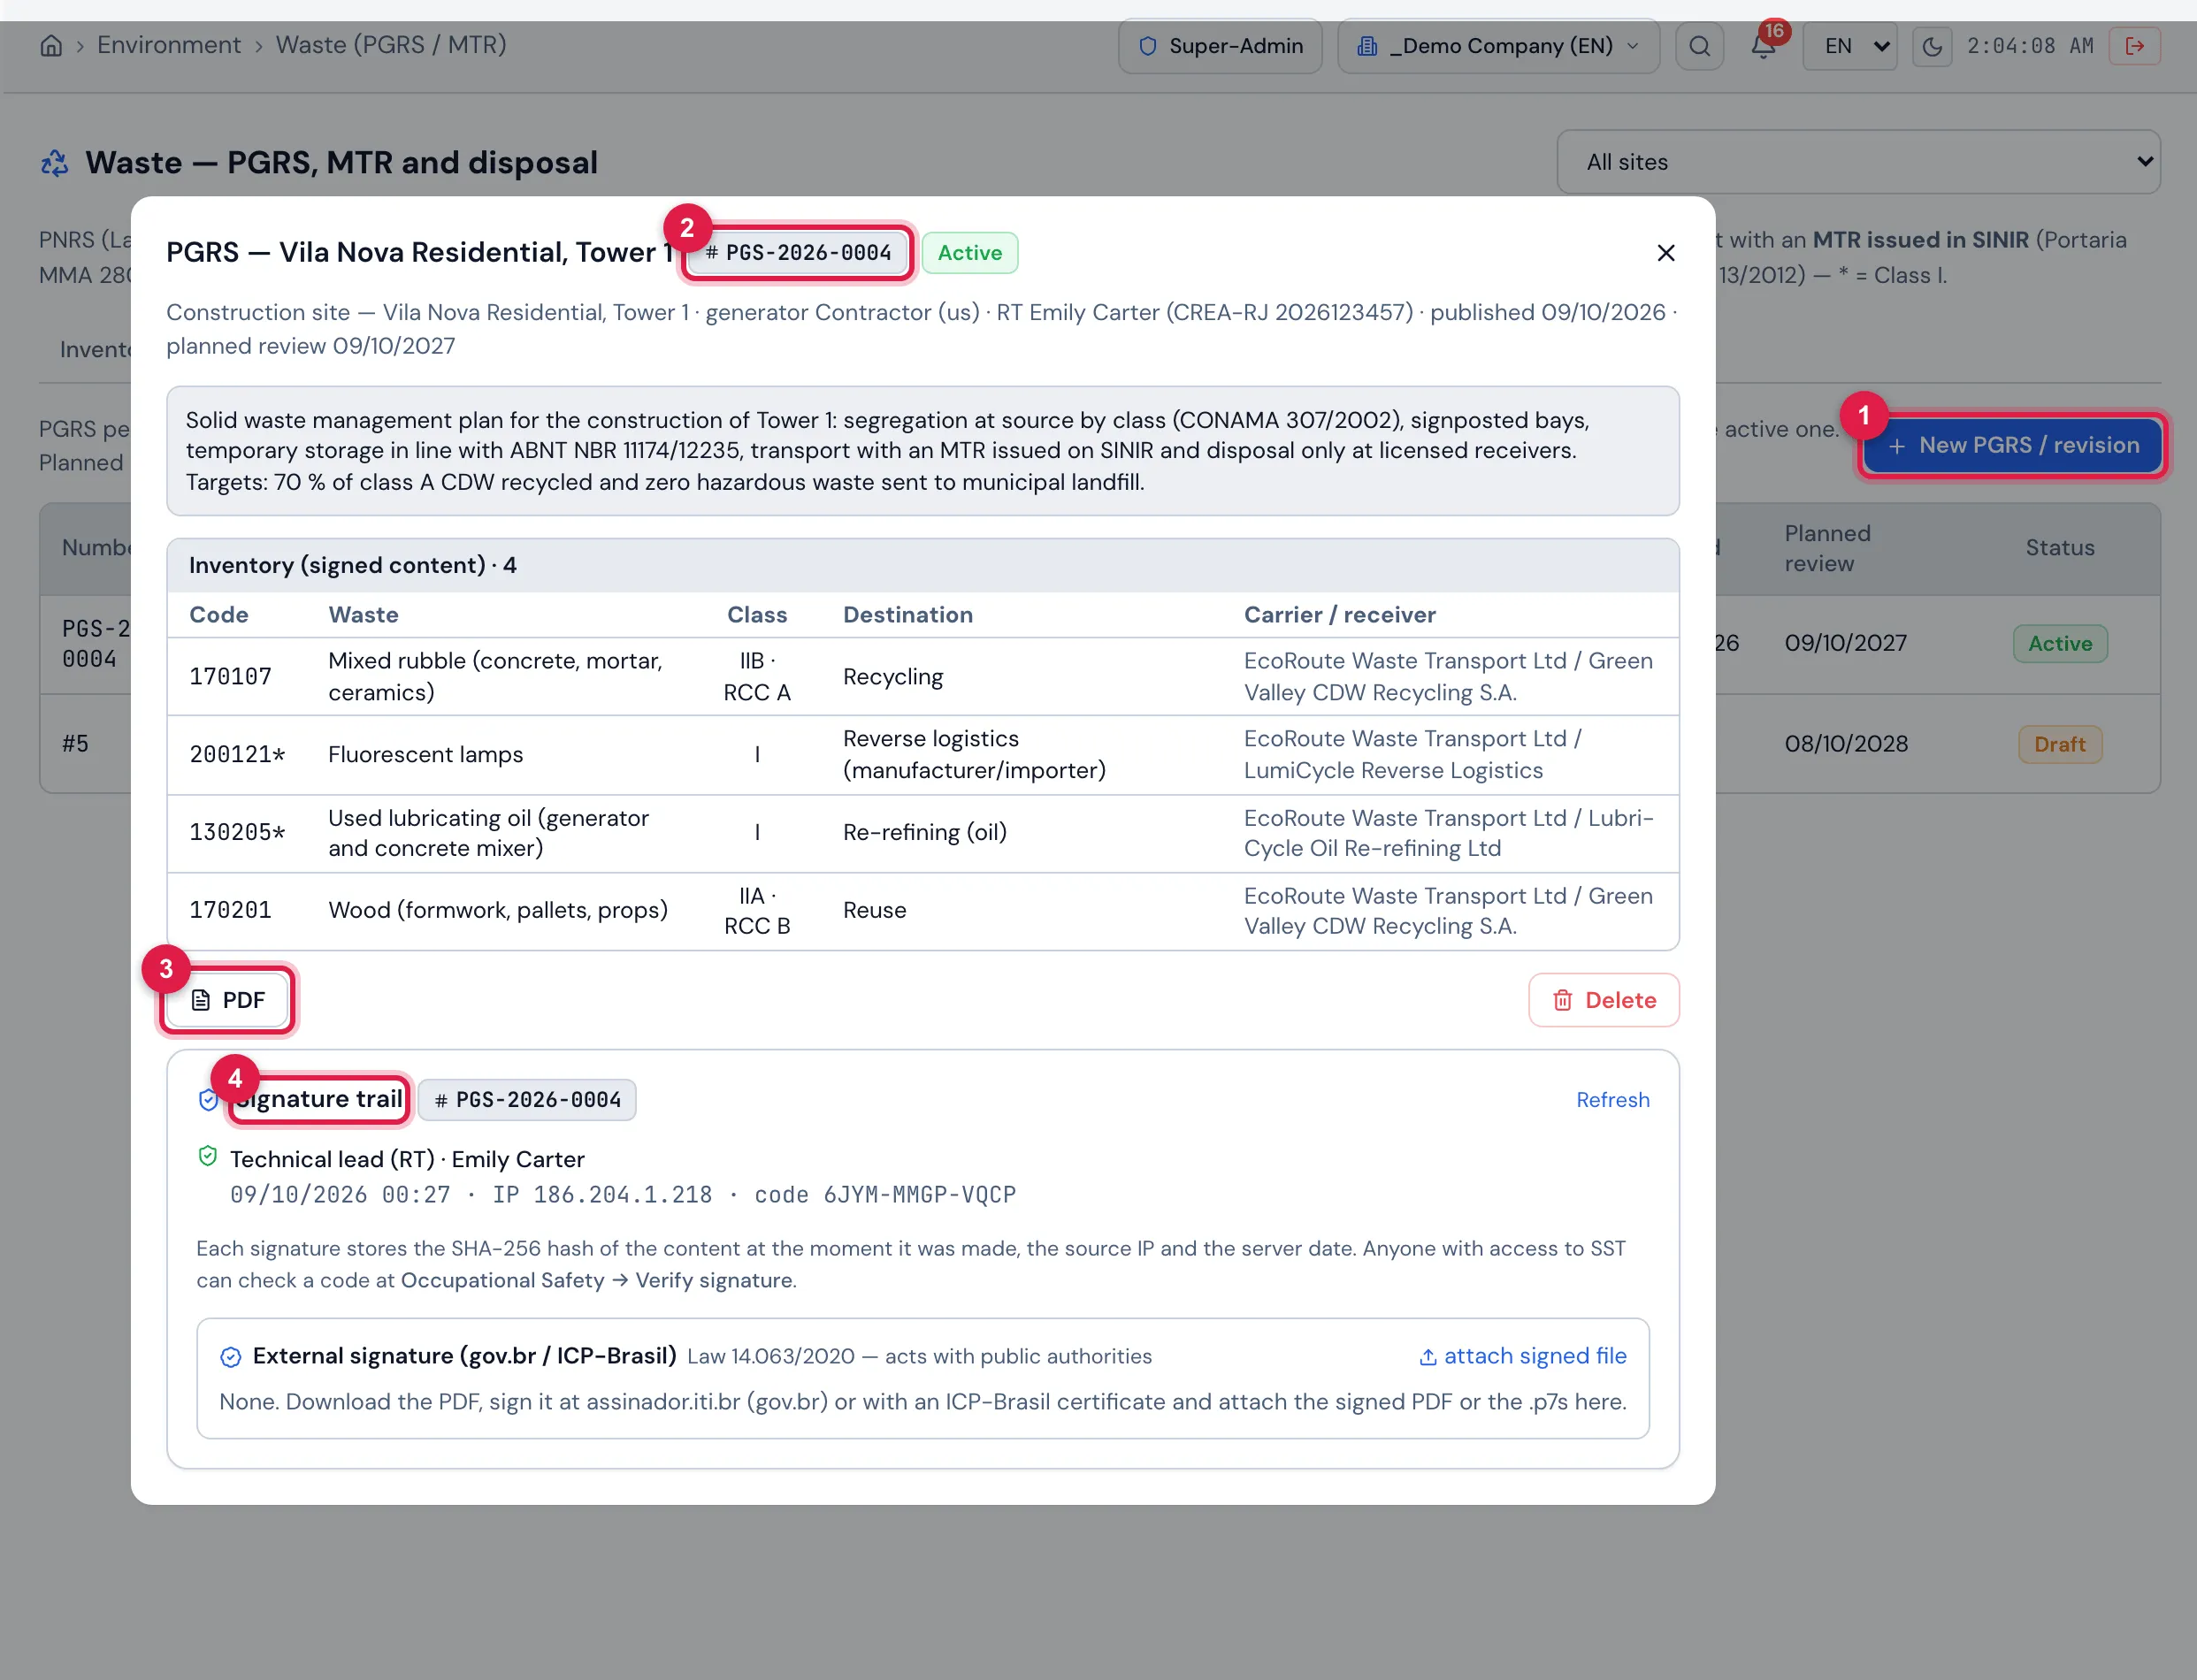Image resolution: width=2197 pixels, height=1680 pixels.
Task: Click the Active status badge in dialog
Action: (969, 253)
